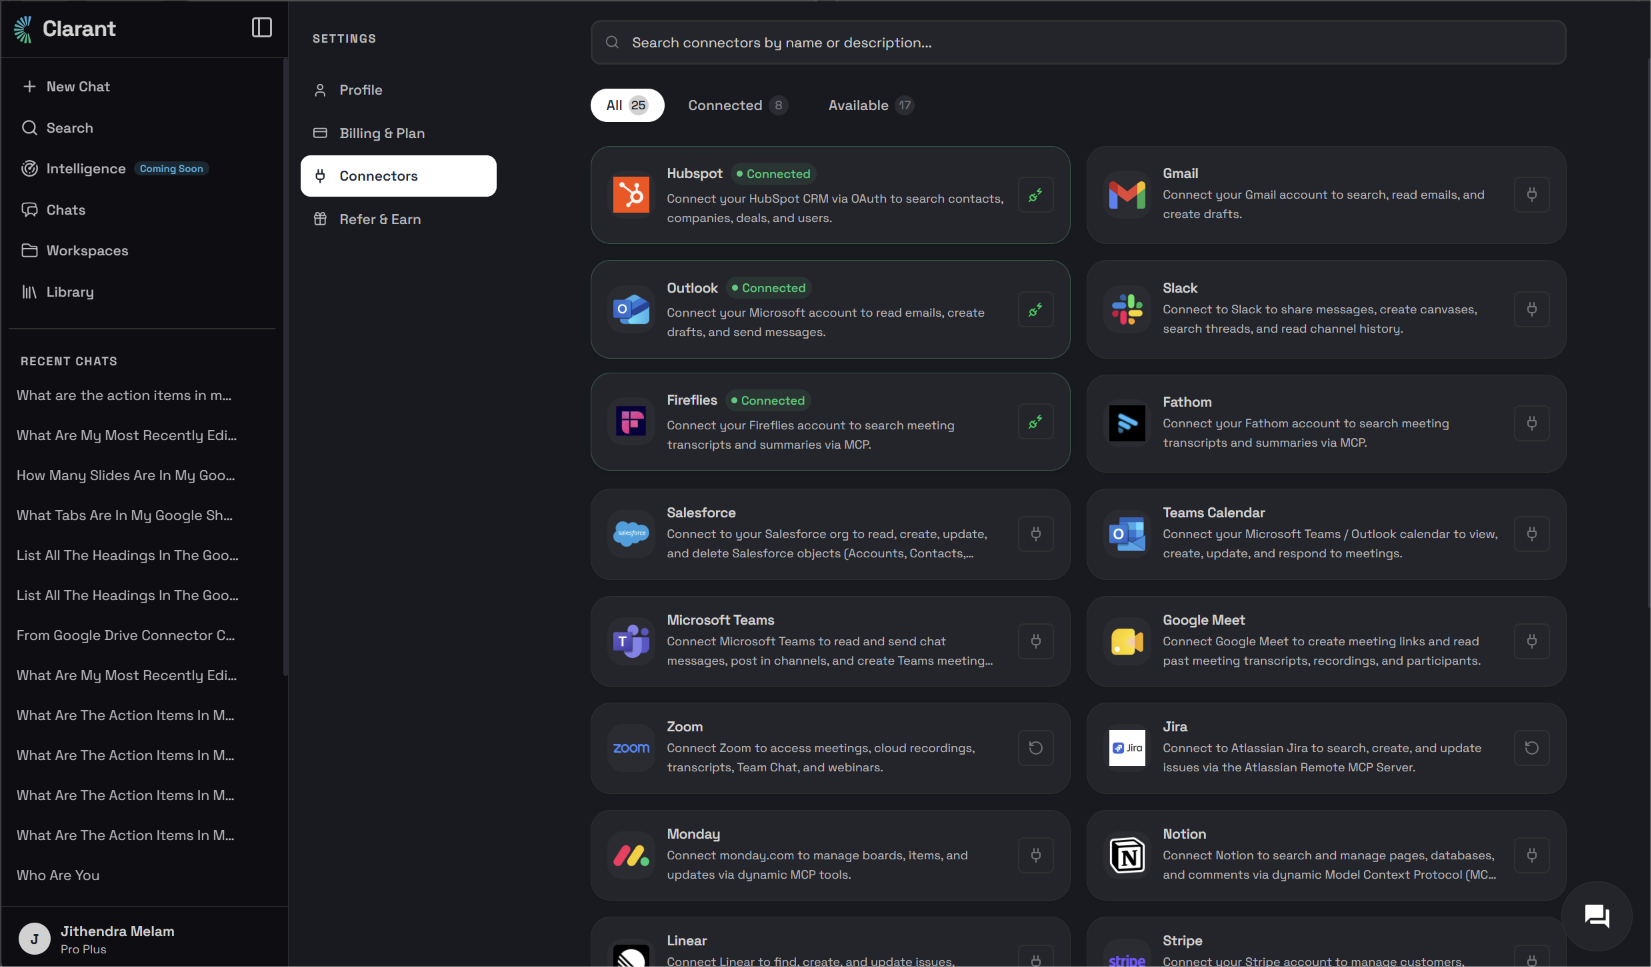The width and height of the screenshot is (1651, 967).
Task: Open Billing & Plan settings
Action: coord(398,133)
